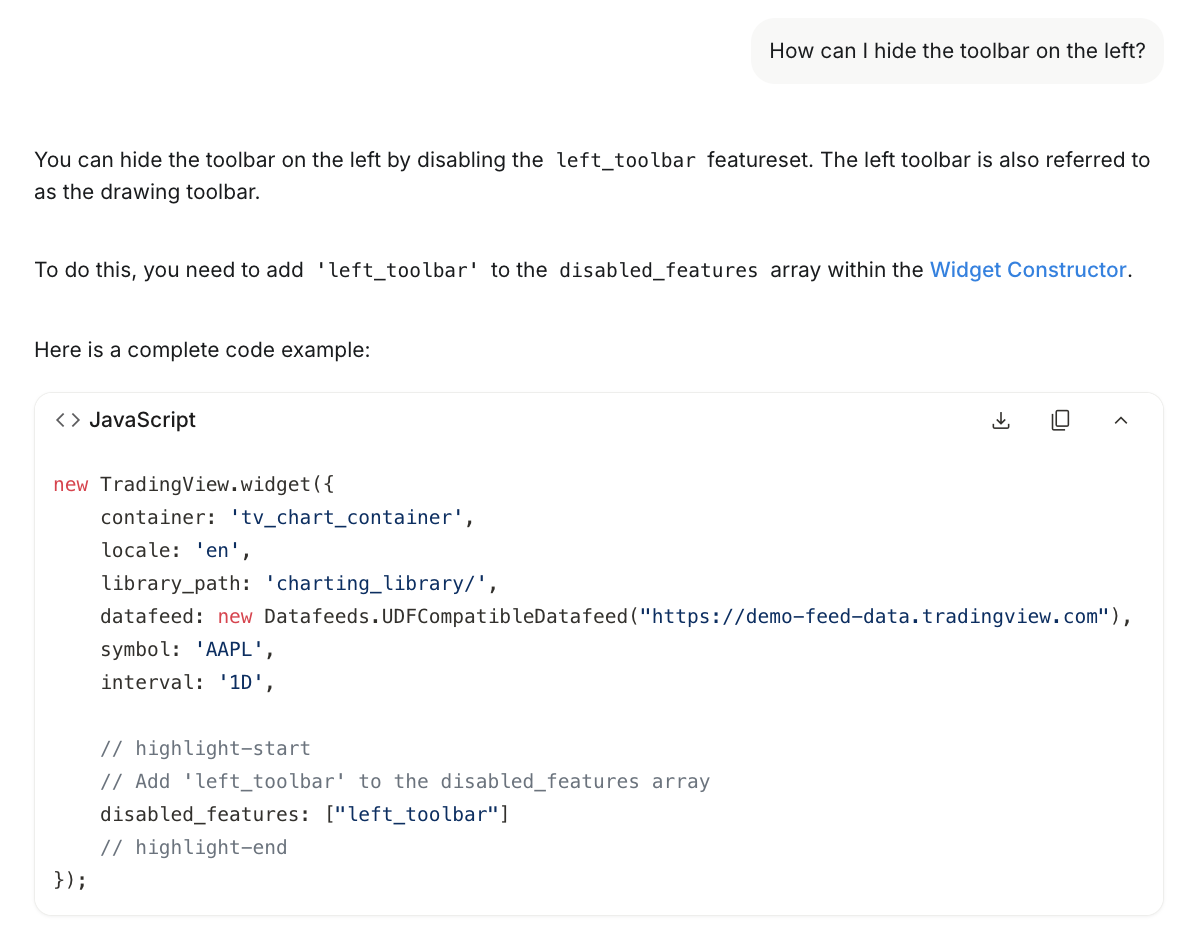This screenshot has height=933, width=1192.
Task: Click the quoted 'left_toolbar' in second paragraph
Action: pyautogui.click(x=397, y=270)
